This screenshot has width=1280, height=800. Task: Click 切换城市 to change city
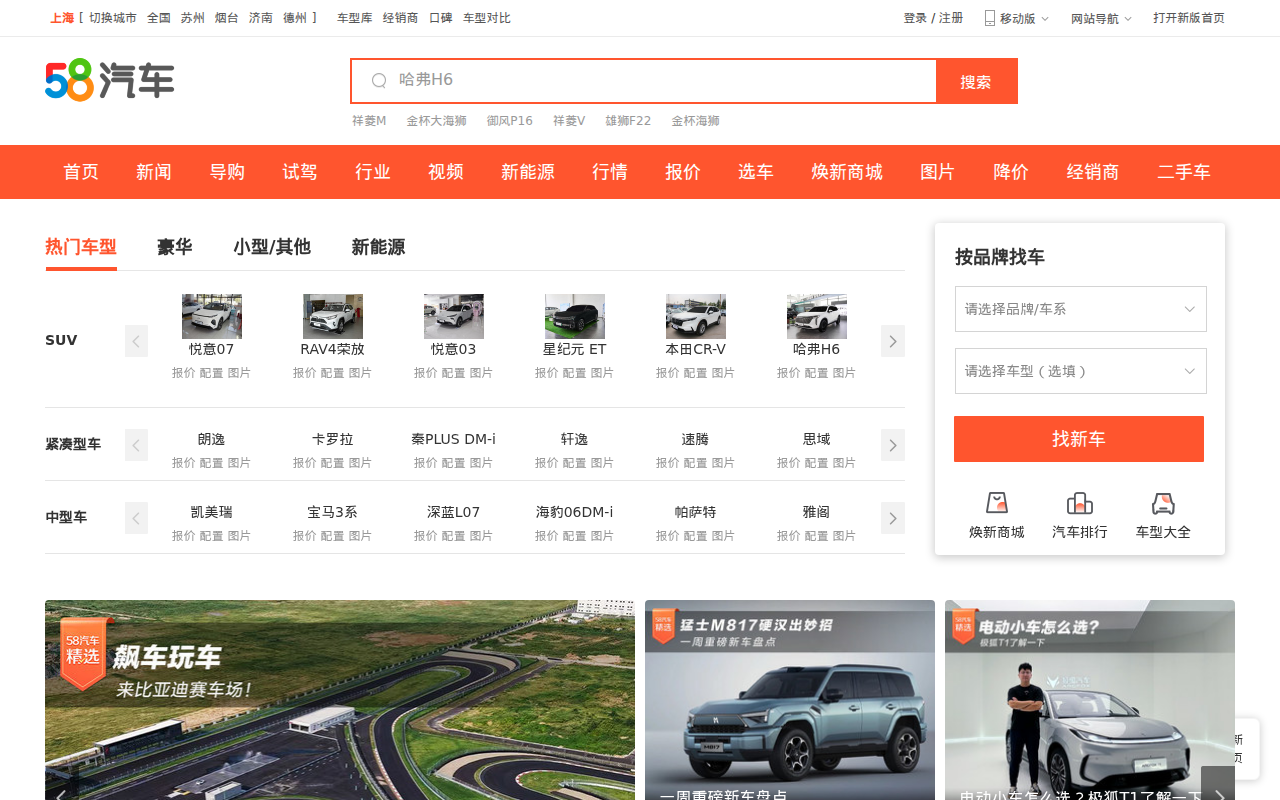click(x=113, y=18)
